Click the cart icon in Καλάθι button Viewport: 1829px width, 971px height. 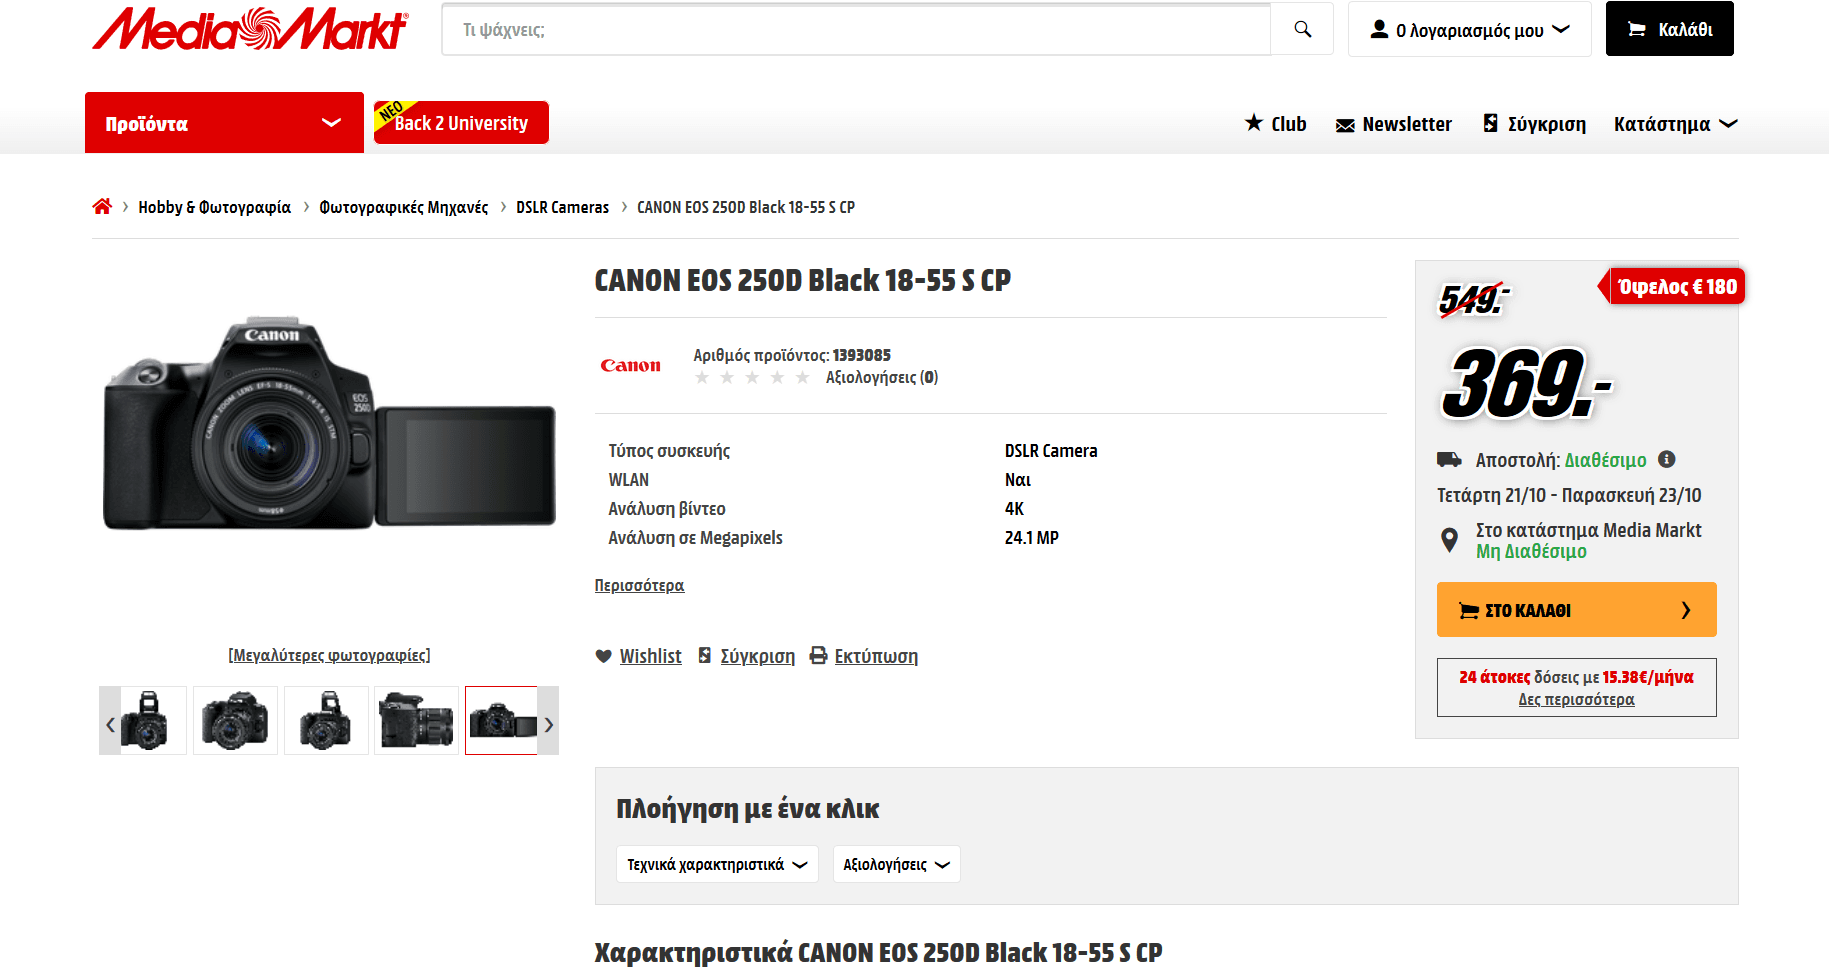(1636, 29)
